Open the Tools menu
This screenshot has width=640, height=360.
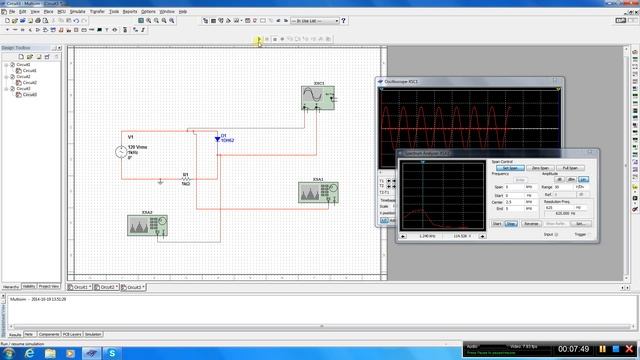click(x=114, y=11)
